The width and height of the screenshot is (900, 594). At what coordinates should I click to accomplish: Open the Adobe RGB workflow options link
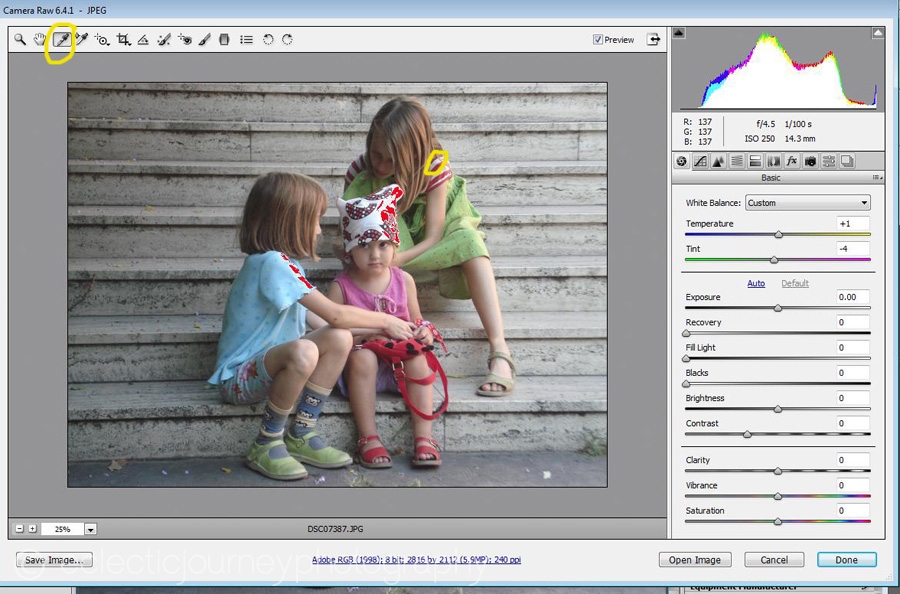click(x=416, y=560)
